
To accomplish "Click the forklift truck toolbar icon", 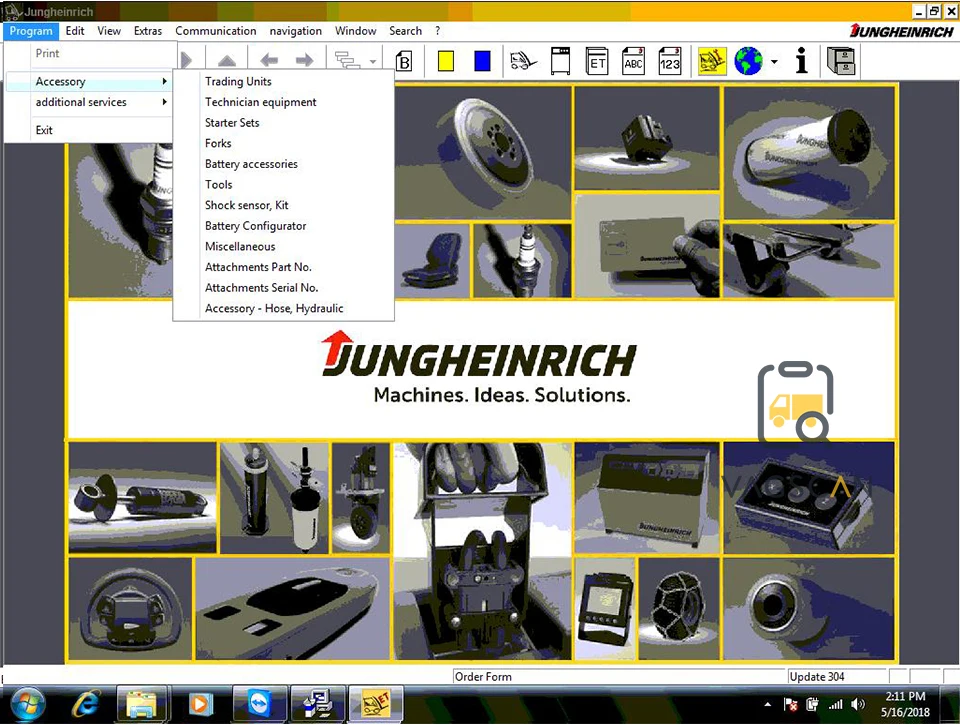I will point(523,61).
